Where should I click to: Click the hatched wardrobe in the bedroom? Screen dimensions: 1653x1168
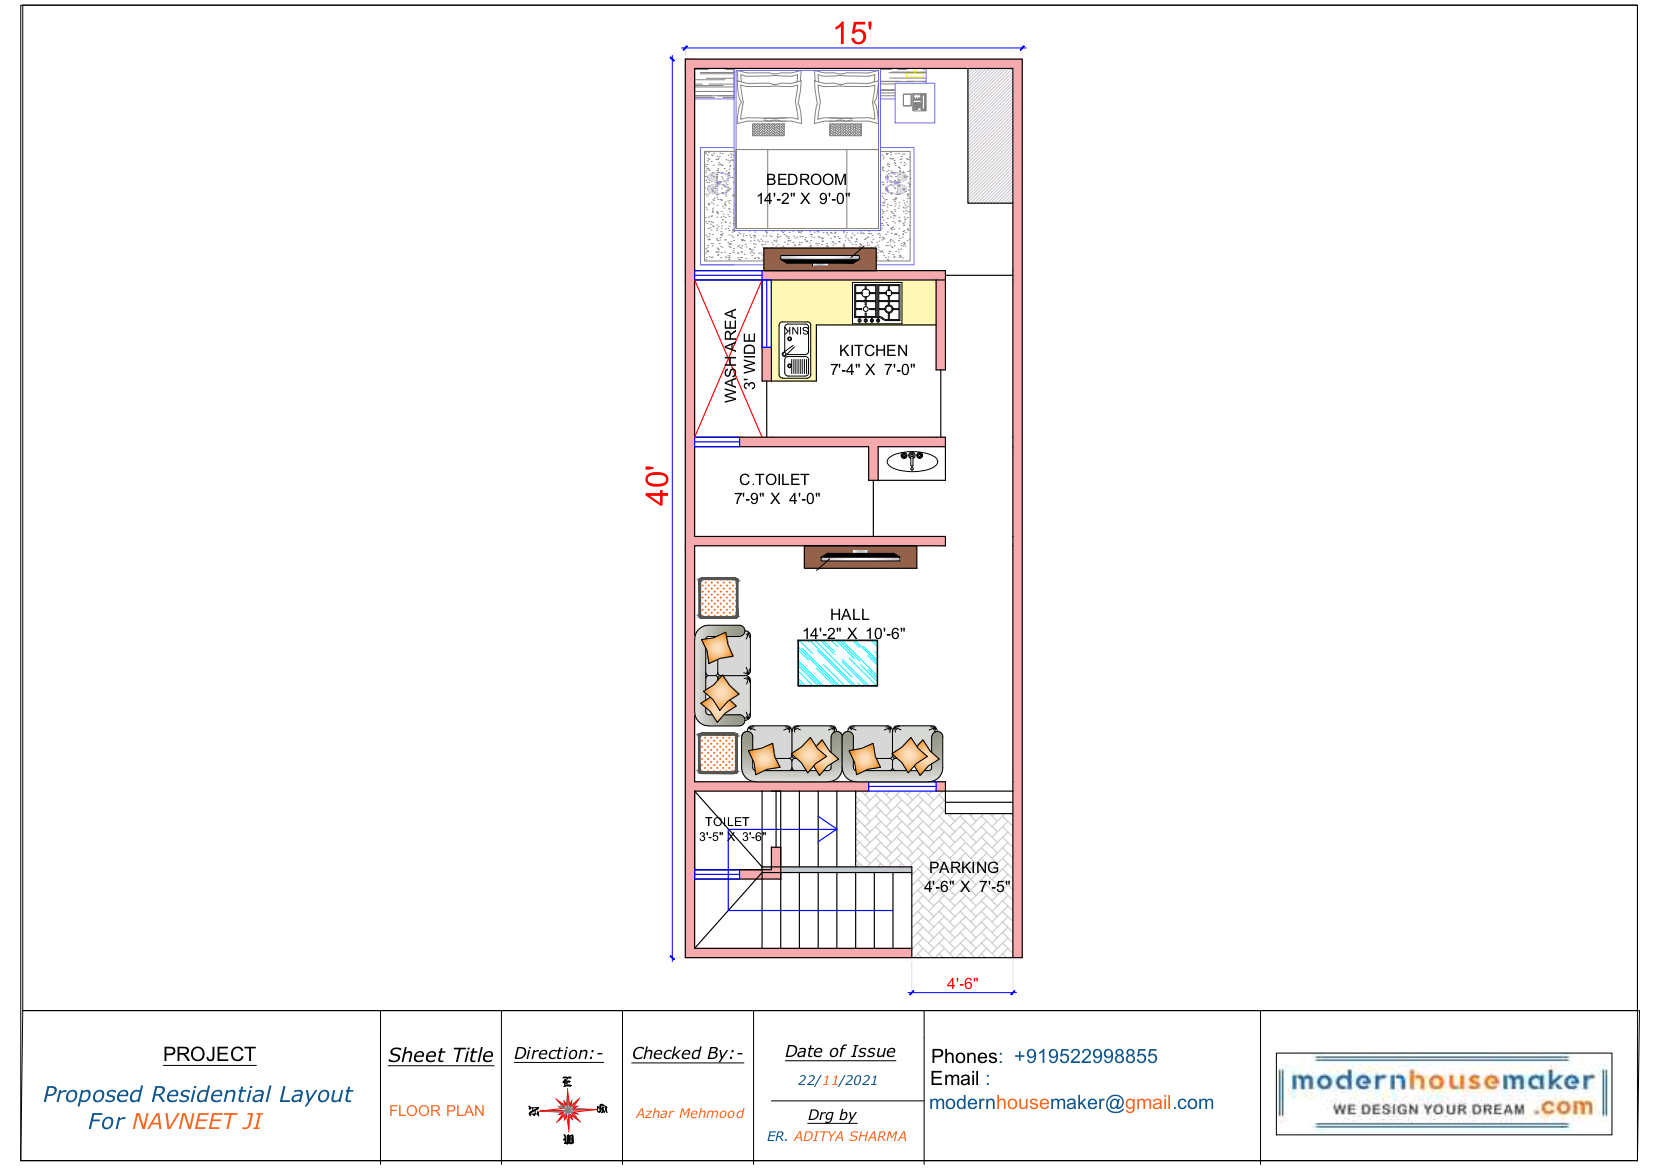(x=990, y=135)
